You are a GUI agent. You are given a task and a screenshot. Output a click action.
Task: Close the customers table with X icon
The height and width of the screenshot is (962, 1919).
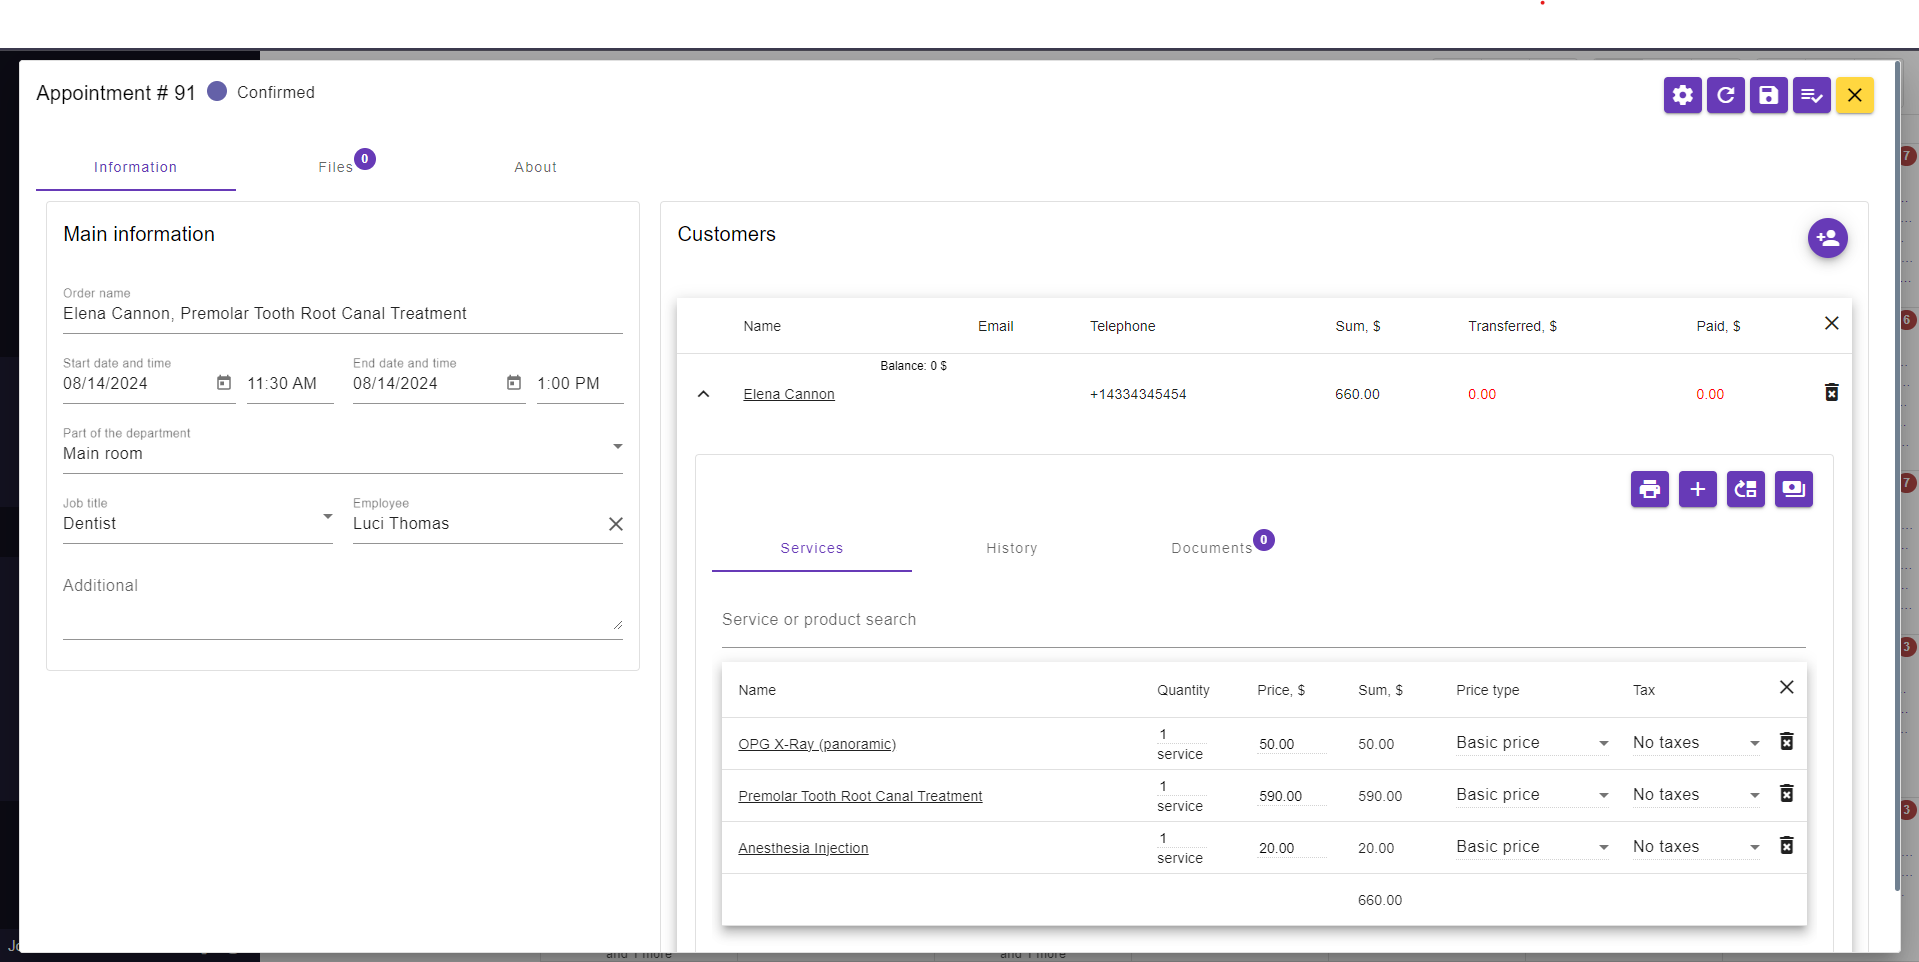pyautogui.click(x=1831, y=323)
